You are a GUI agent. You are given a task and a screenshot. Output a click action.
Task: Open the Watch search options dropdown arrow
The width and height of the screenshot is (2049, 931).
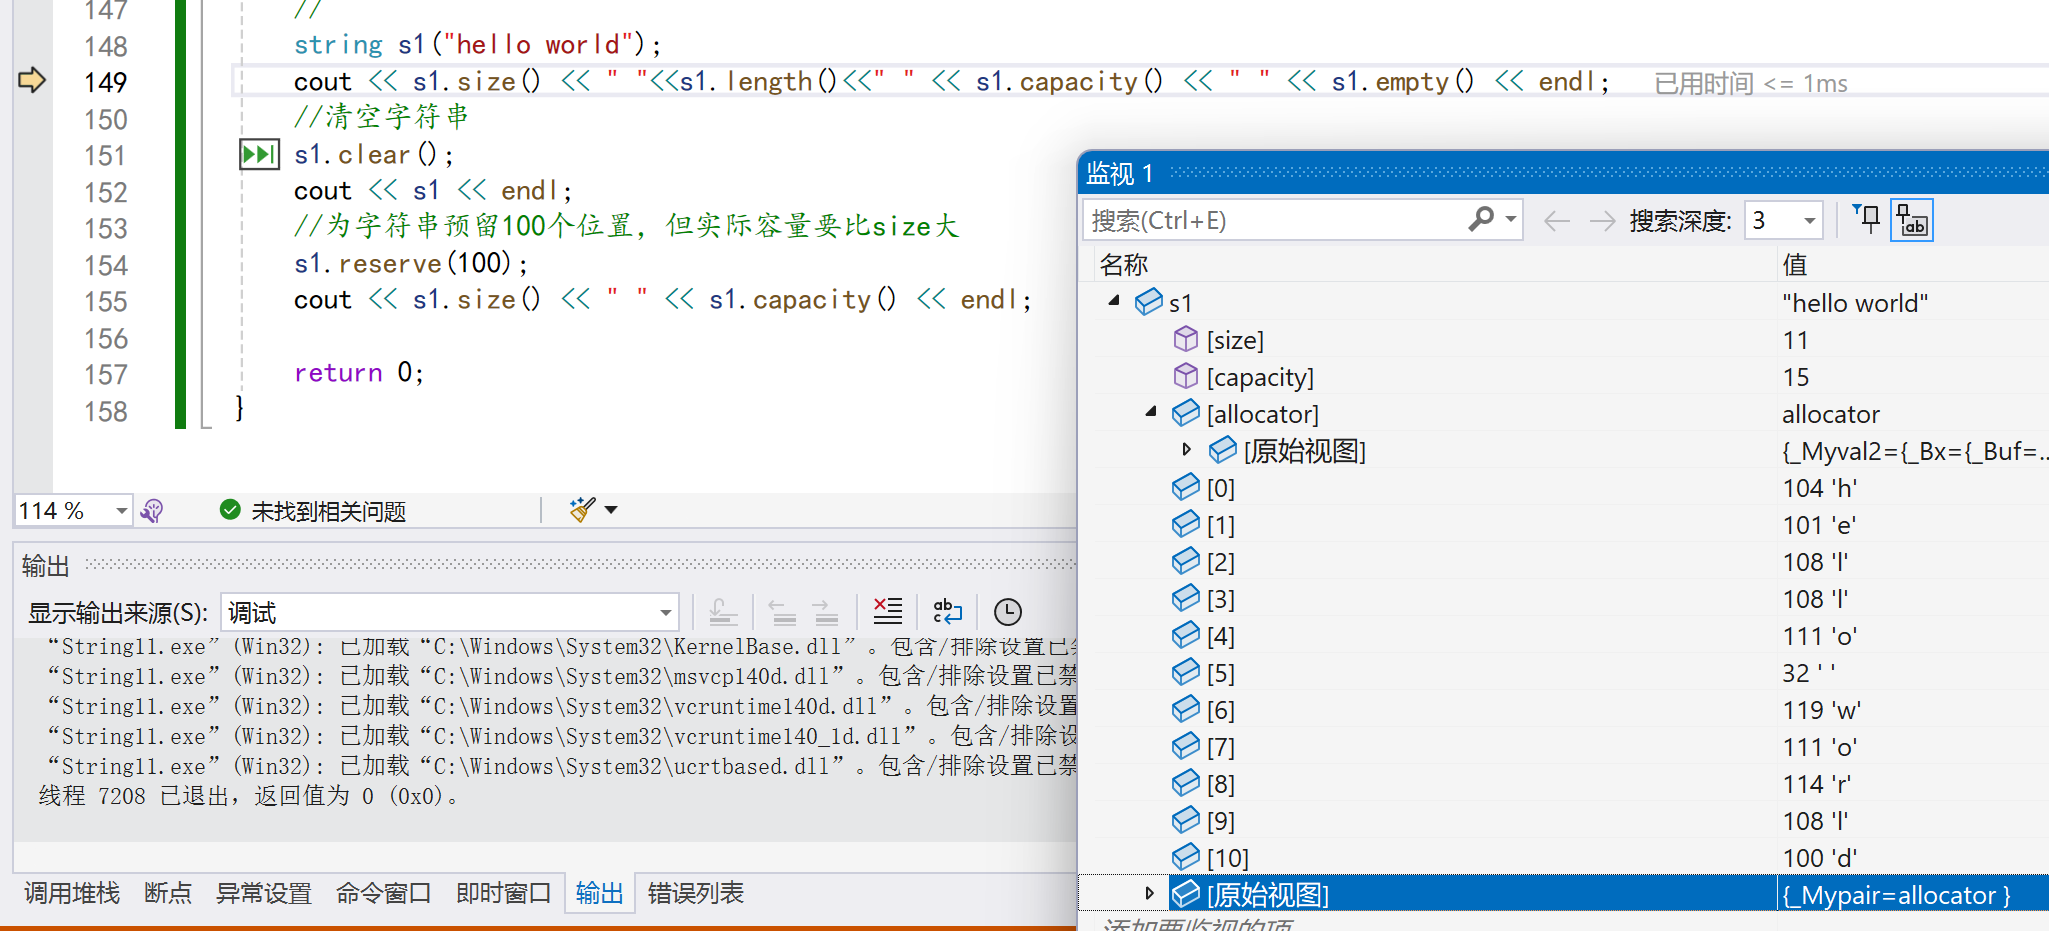(1511, 219)
